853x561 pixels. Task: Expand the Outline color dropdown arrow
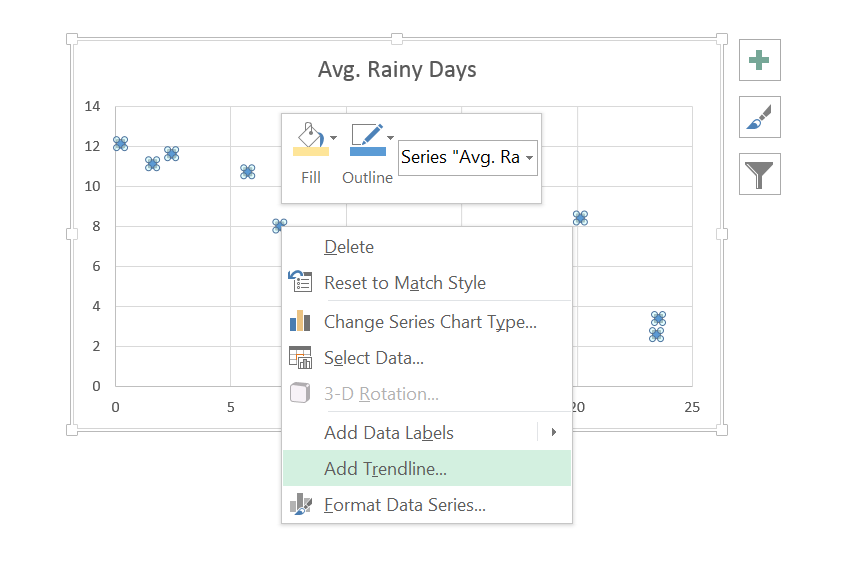(391, 137)
